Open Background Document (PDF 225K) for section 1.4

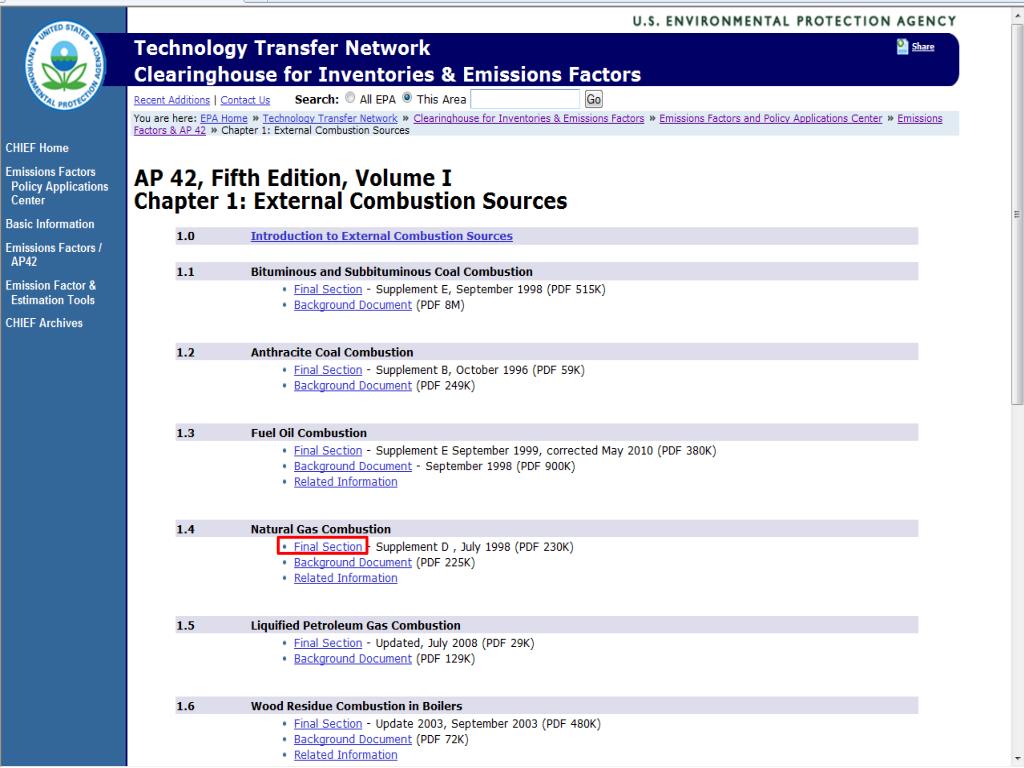353,562
